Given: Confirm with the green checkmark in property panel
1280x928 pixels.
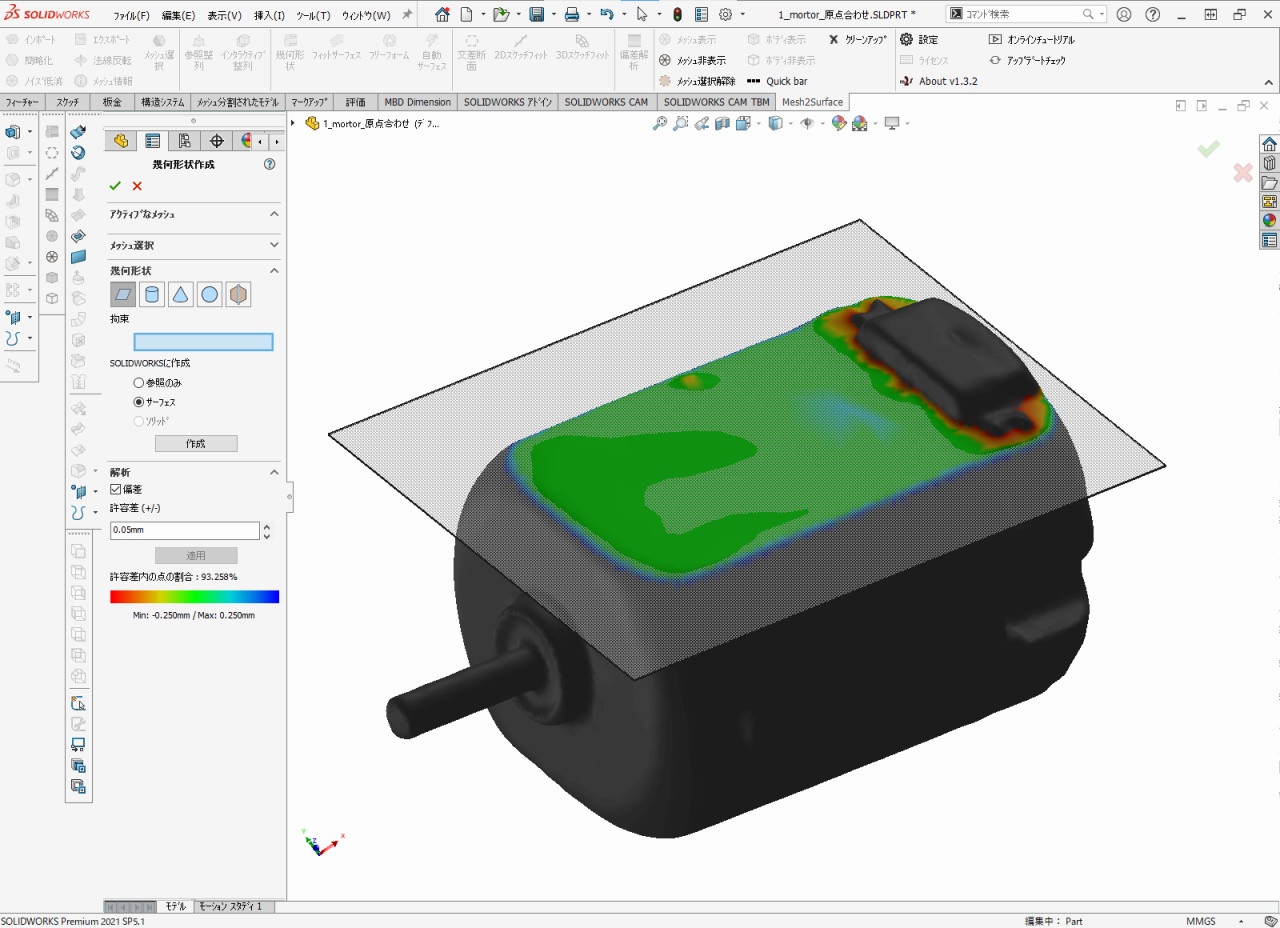Looking at the screenshot, I should click(x=115, y=186).
